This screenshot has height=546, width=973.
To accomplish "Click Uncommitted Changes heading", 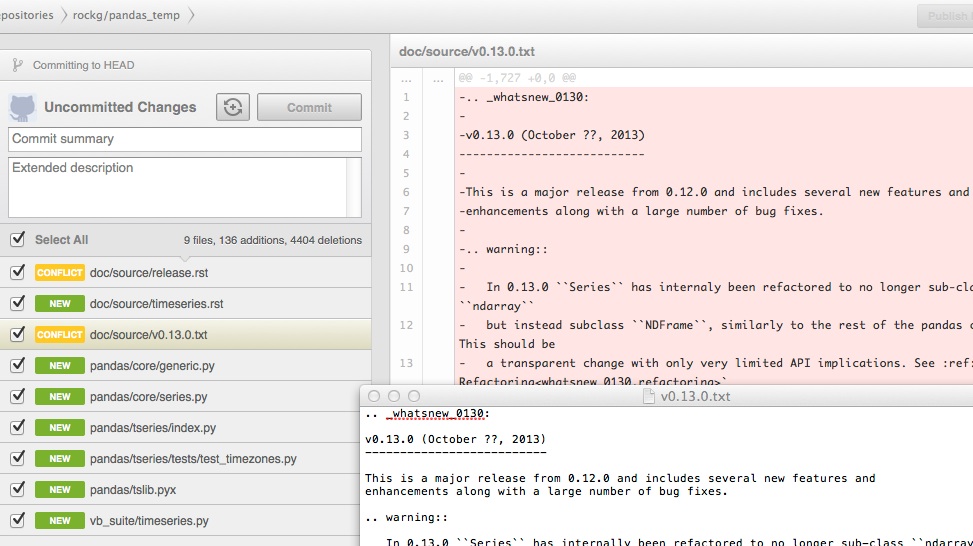I will click(120, 107).
